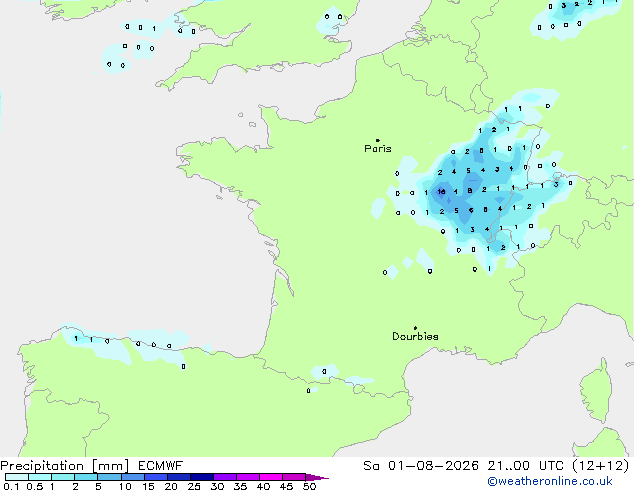Pick the 30–35 mm purple legend swatch
634x490 pixels.
pyautogui.click(x=224, y=477)
